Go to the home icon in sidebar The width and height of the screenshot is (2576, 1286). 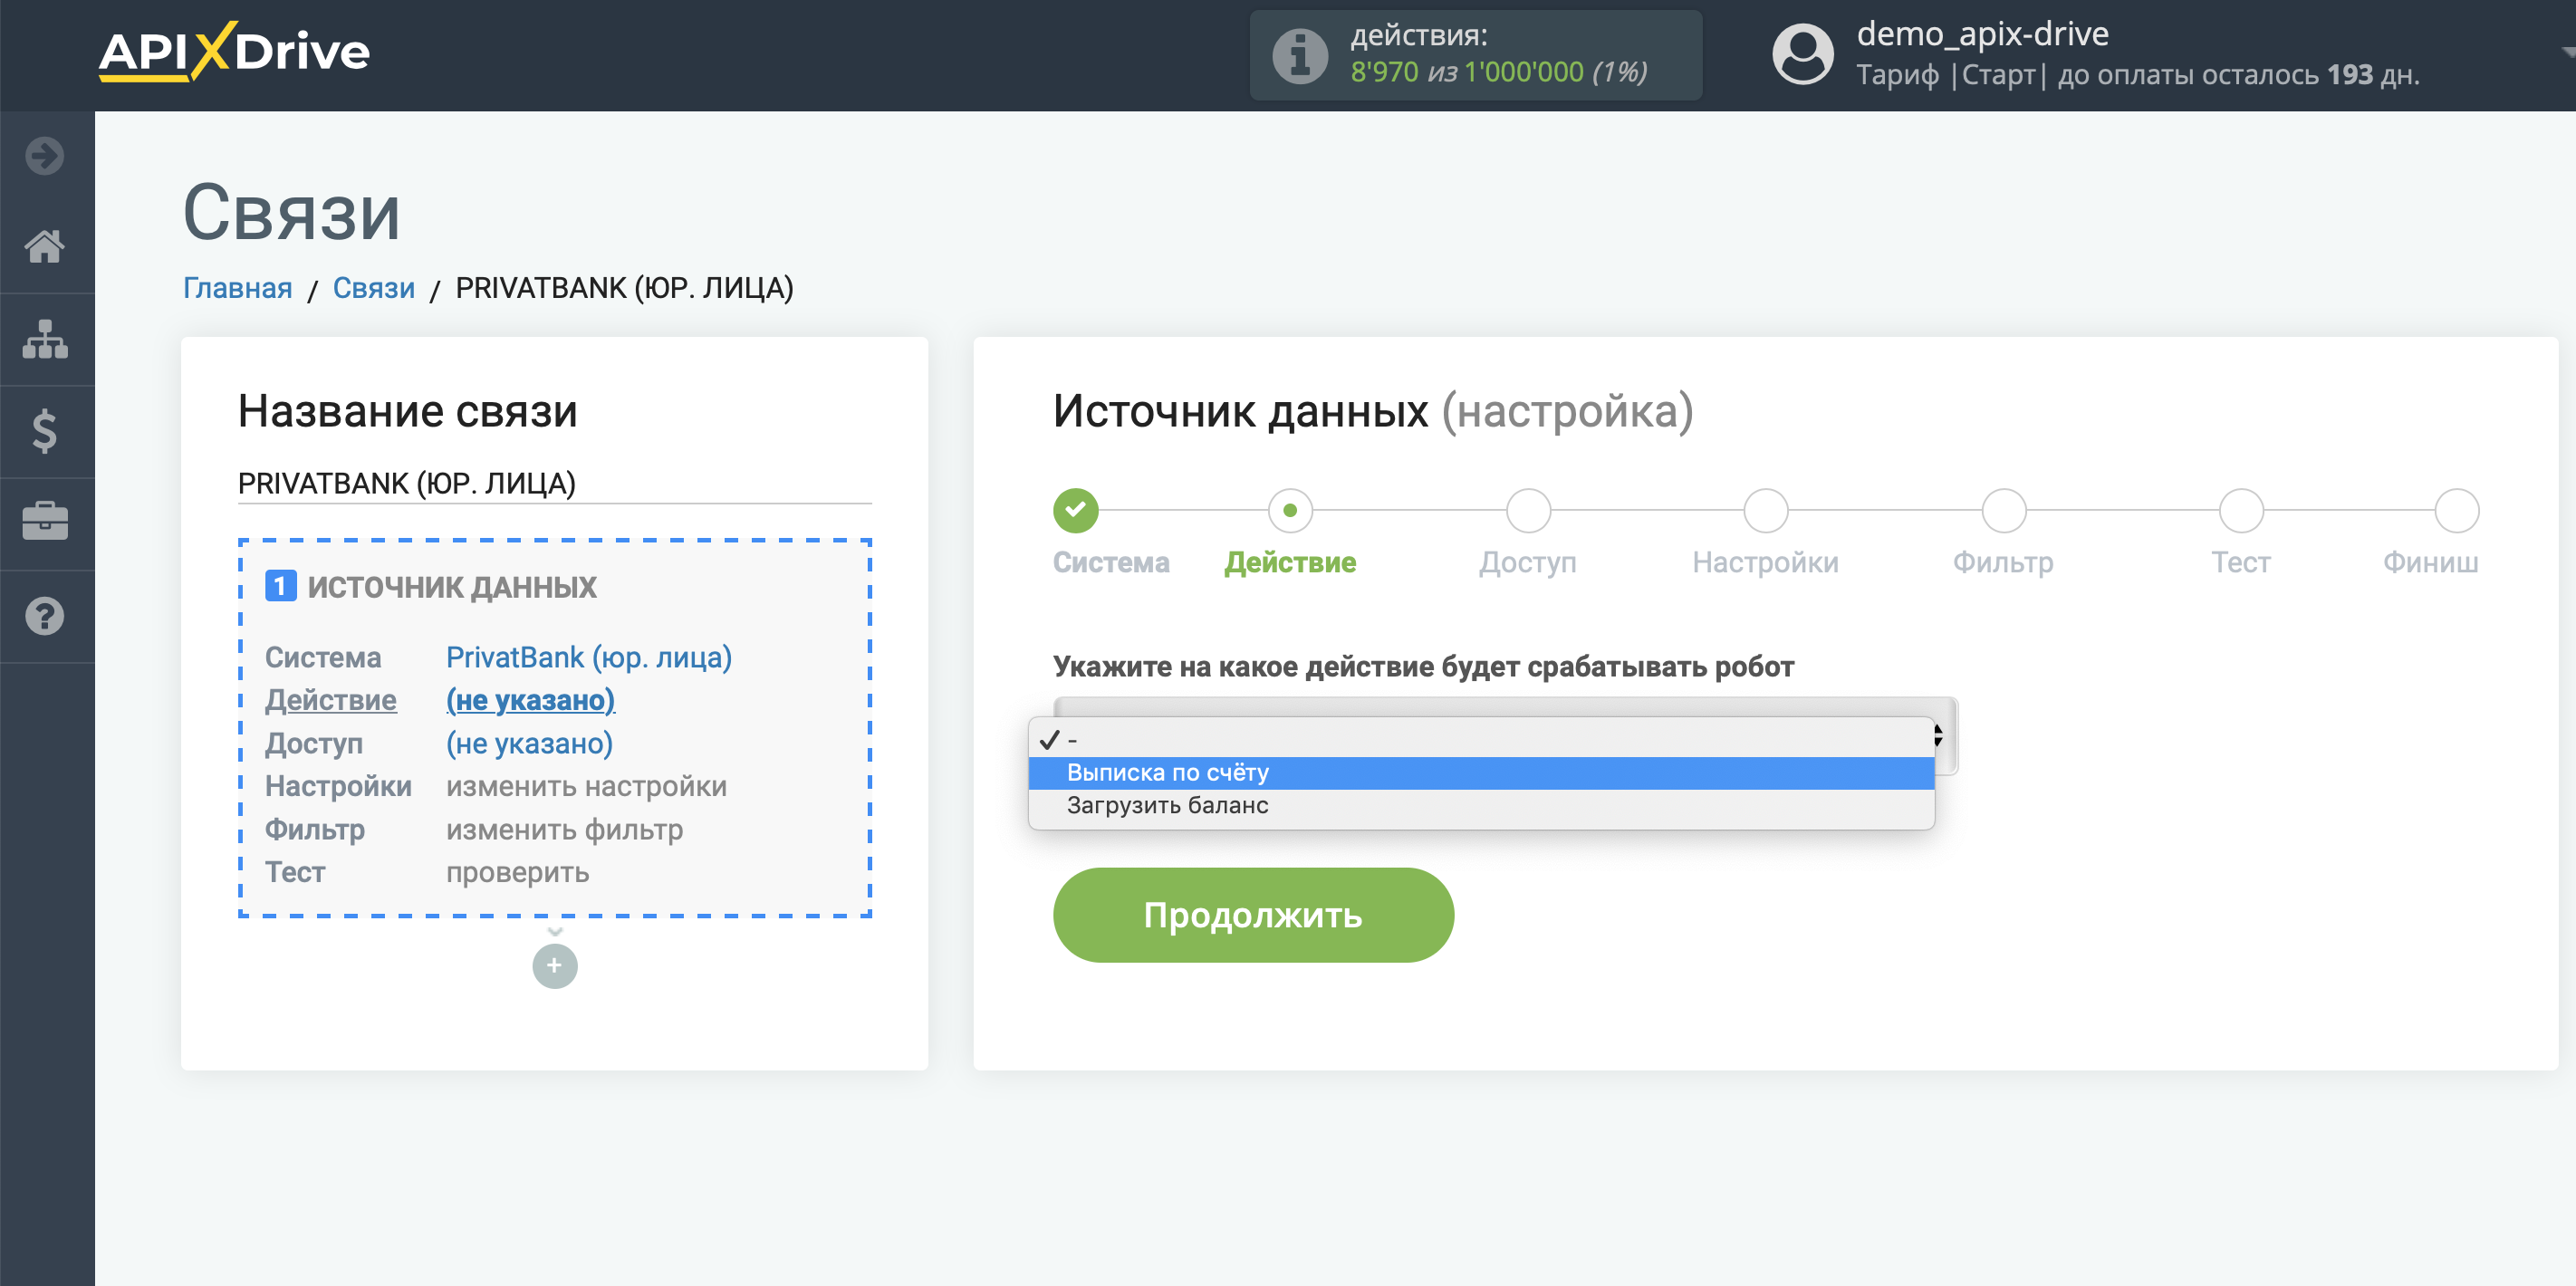click(x=45, y=246)
